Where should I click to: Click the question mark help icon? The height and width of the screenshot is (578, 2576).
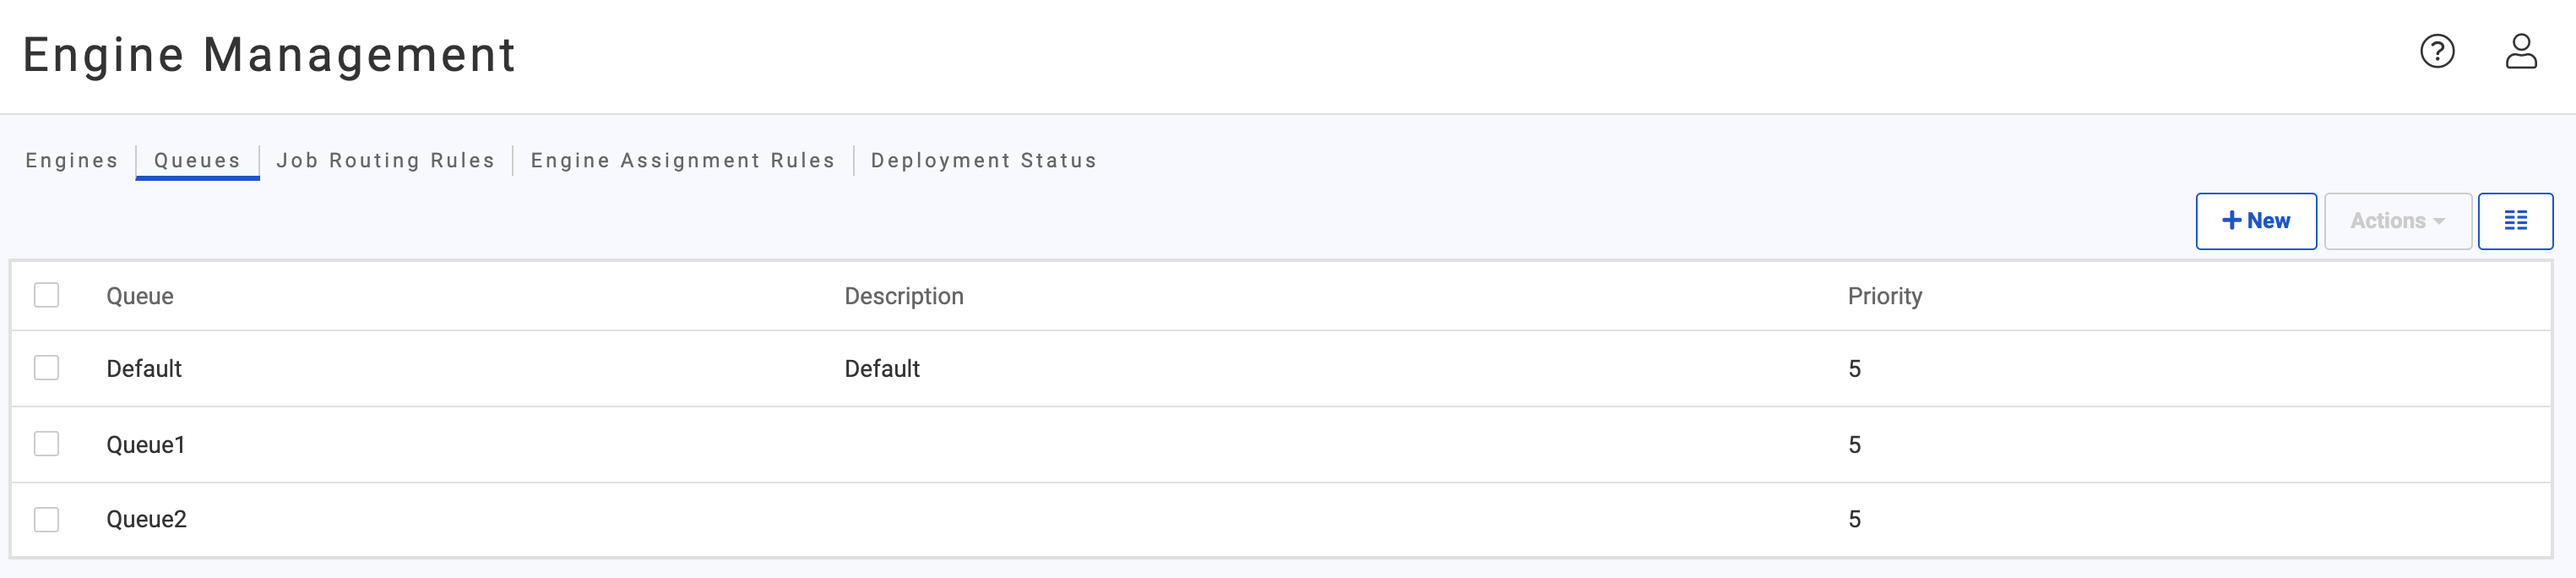pyautogui.click(x=2437, y=52)
